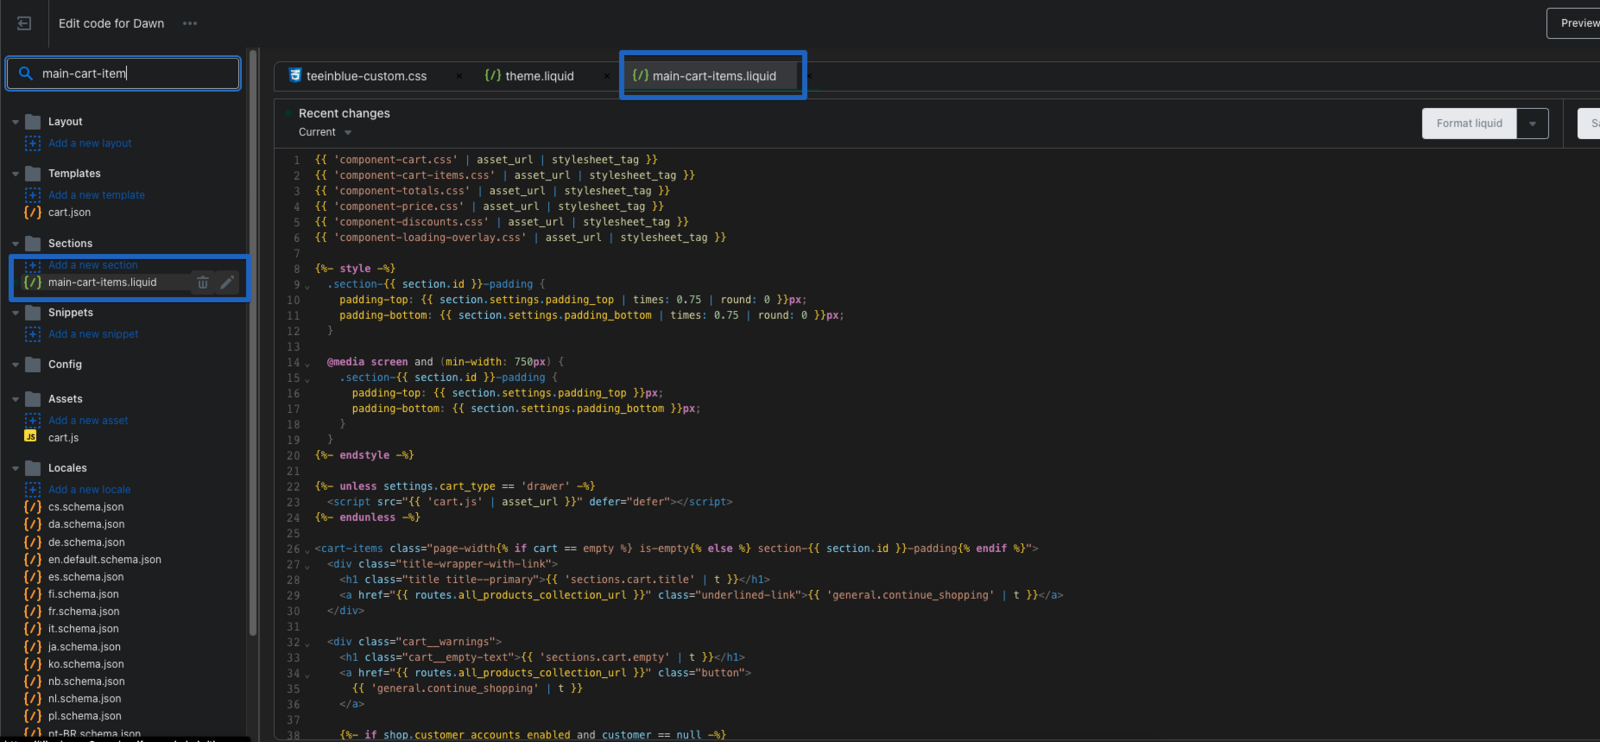
Task: Open fr.schema.json in Locales
Action: [84, 612]
